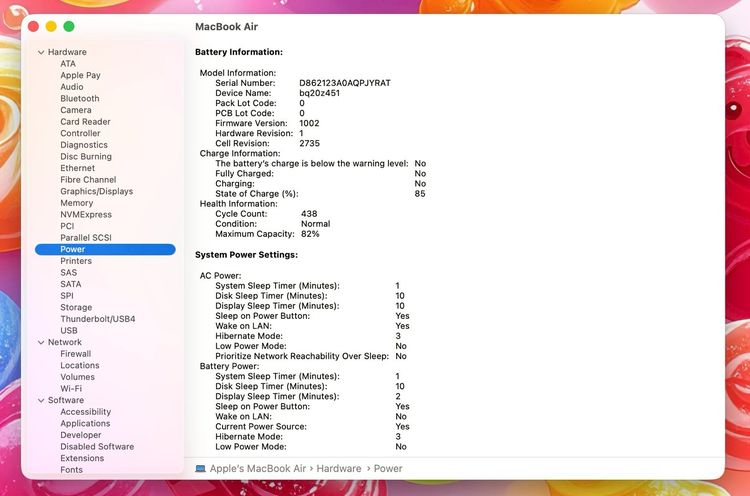Image resolution: width=750 pixels, height=496 pixels.
Task: Open the Card Reader entry
Action: [x=85, y=121]
